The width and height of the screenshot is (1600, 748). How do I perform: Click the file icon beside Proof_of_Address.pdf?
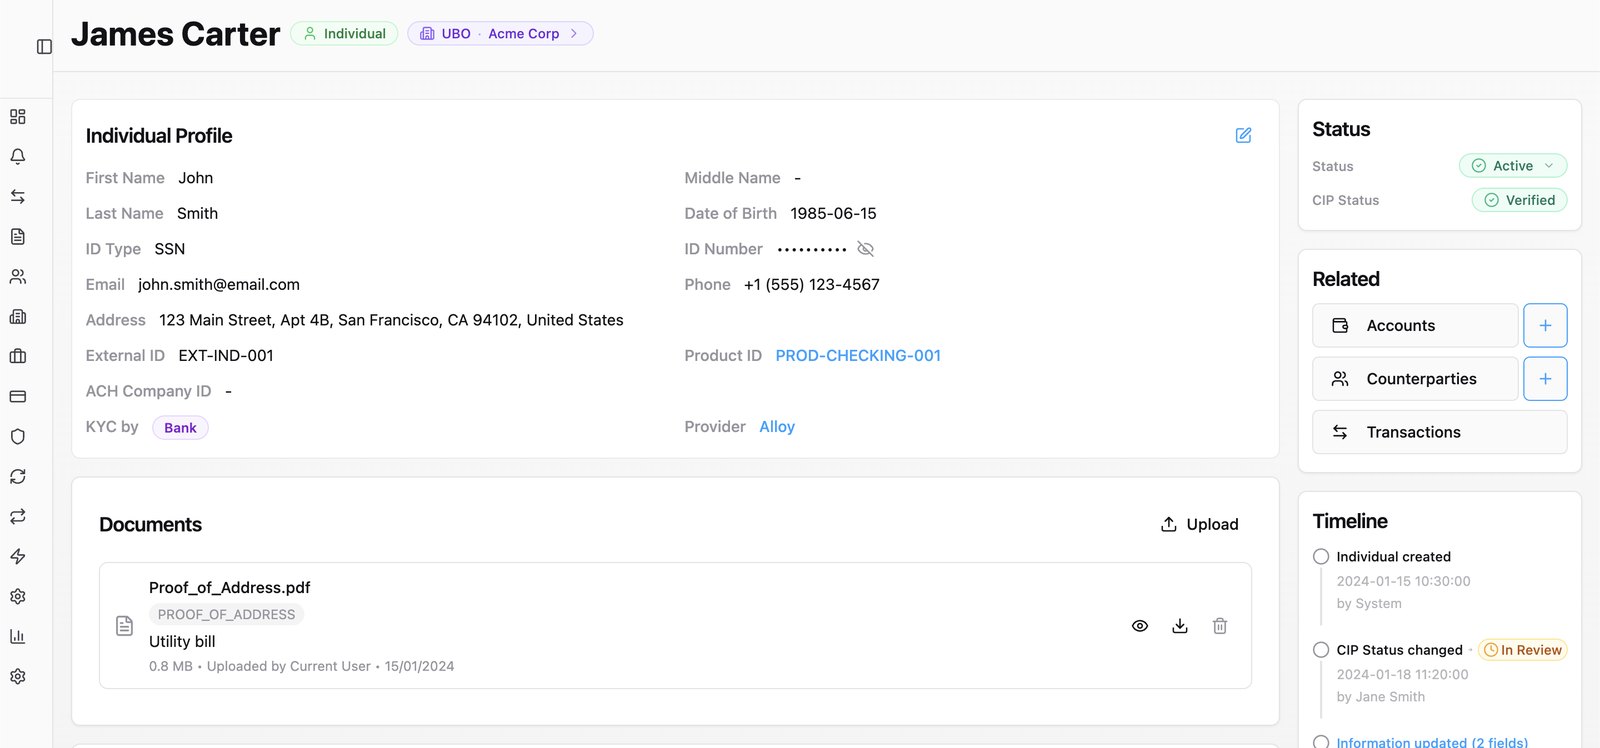[x=125, y=626]
